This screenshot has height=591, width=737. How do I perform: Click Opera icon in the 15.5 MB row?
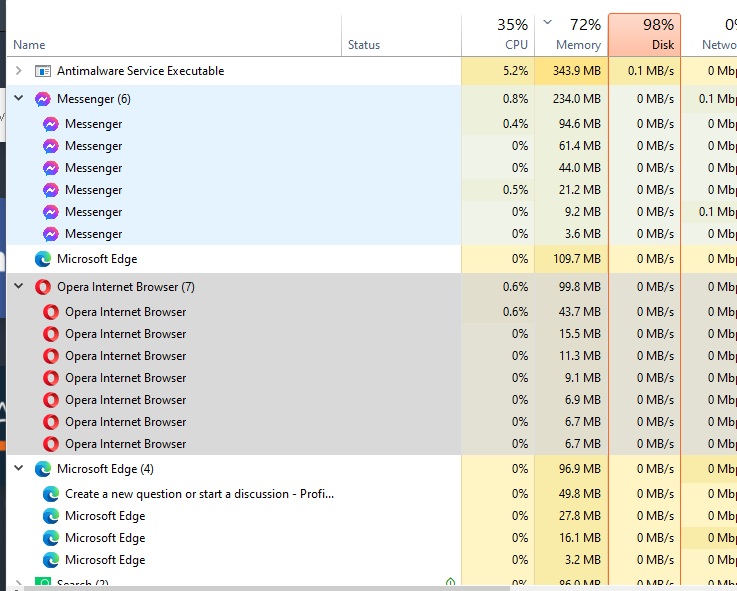coord(51,334)
